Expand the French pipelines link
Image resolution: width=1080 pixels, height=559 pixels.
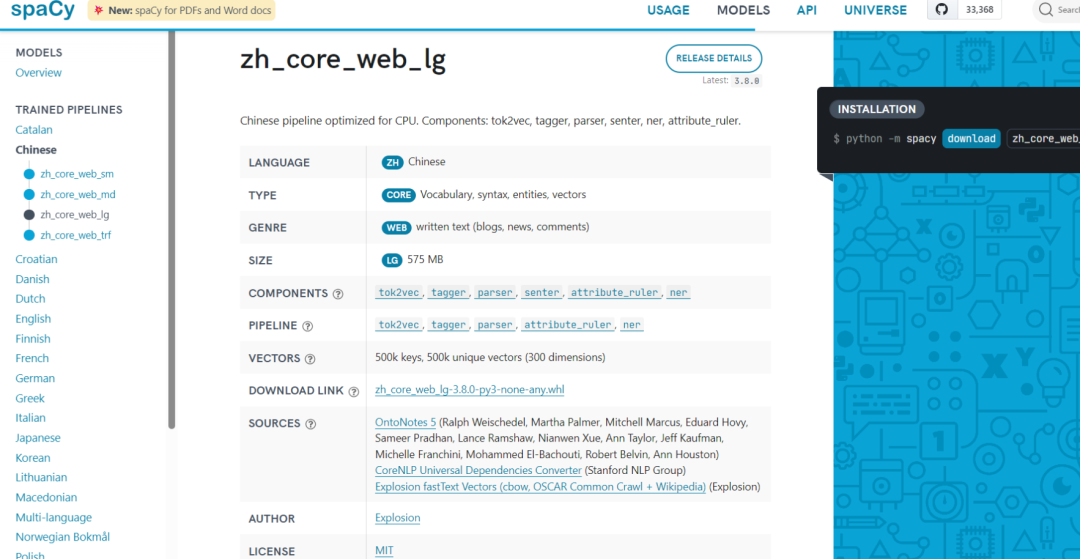[x=32, y=358]
